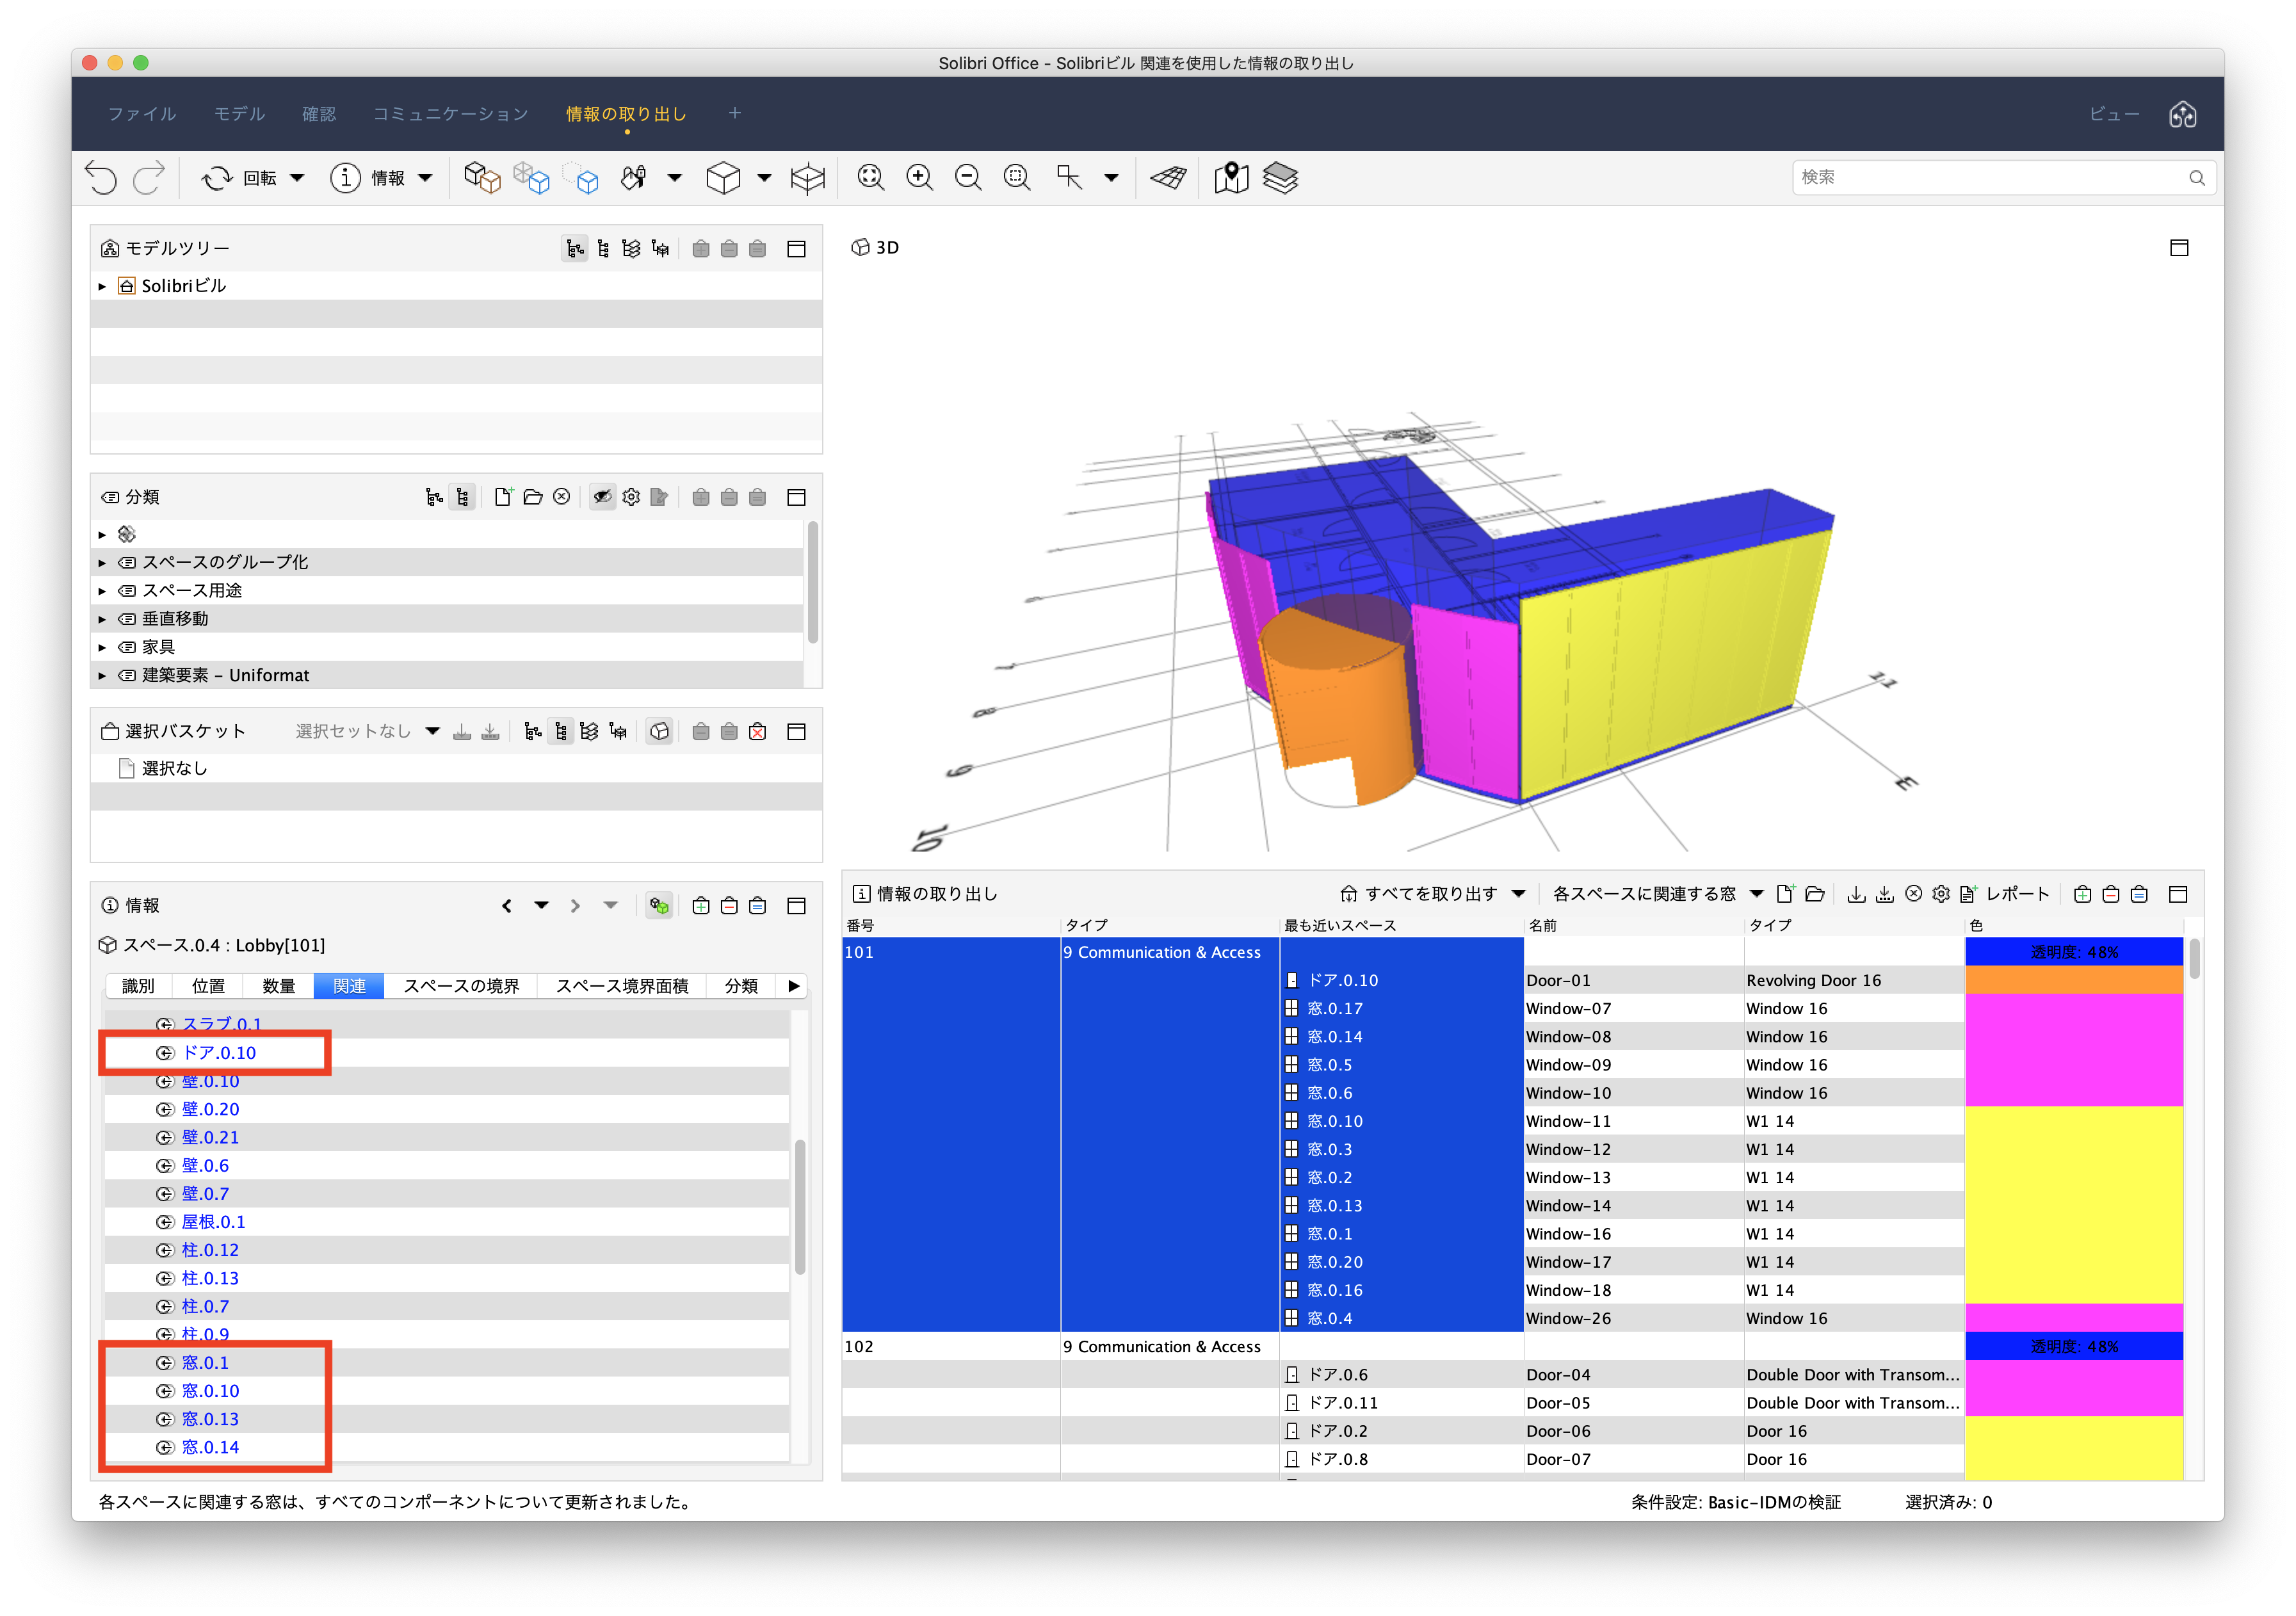Open the floor plan map icon
This screenshot has width=2296, height=1616.
pos(1231,178)
